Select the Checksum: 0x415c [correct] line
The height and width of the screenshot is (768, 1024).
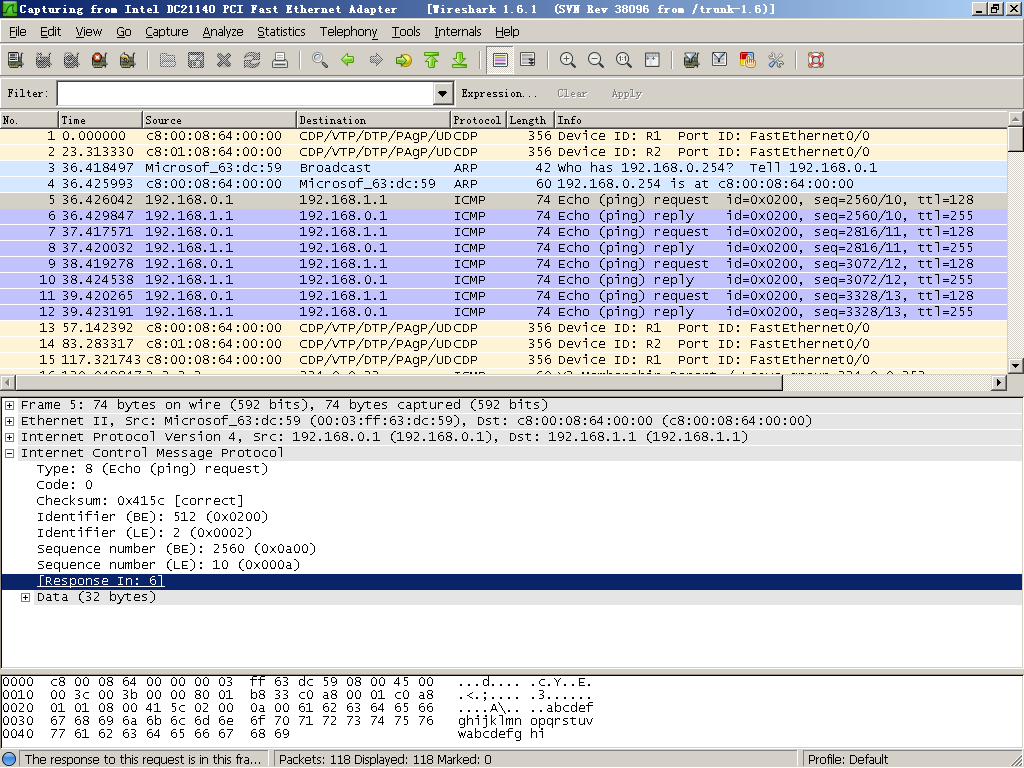click(140, 501)
